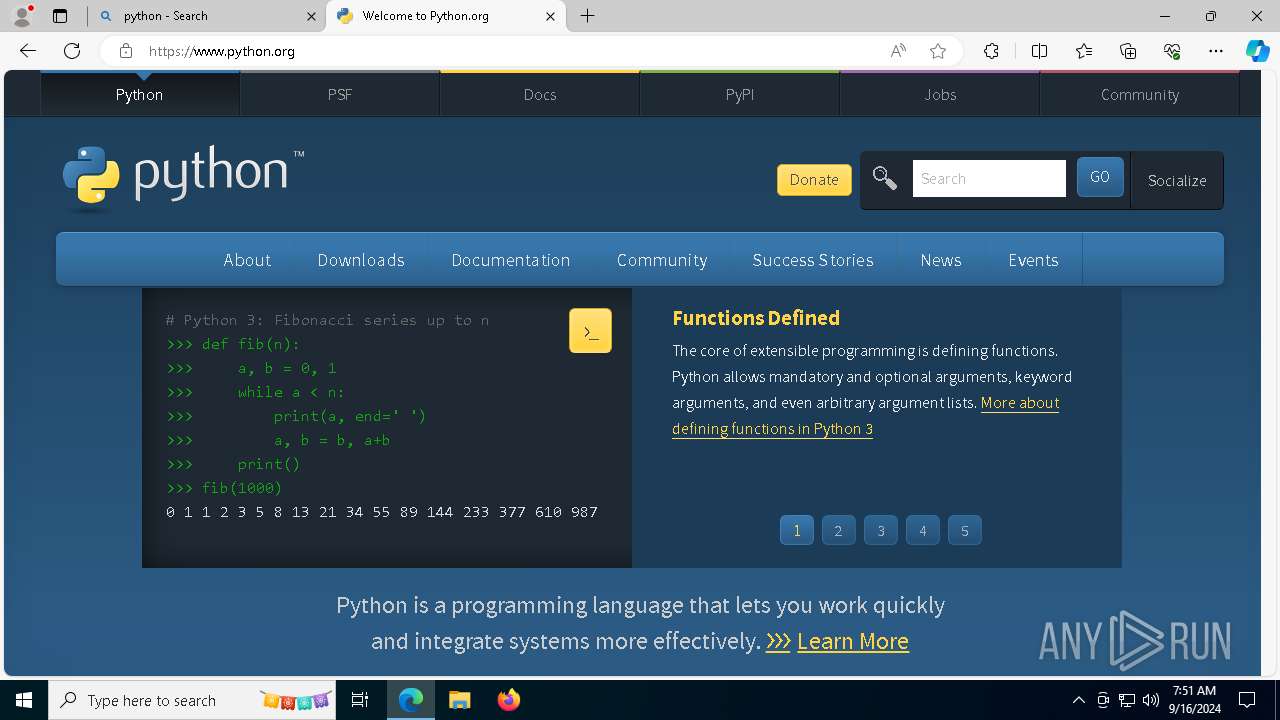Viewport: 1280px width, 720px height.
Task: Open the News menu
Action: point(941,260)
